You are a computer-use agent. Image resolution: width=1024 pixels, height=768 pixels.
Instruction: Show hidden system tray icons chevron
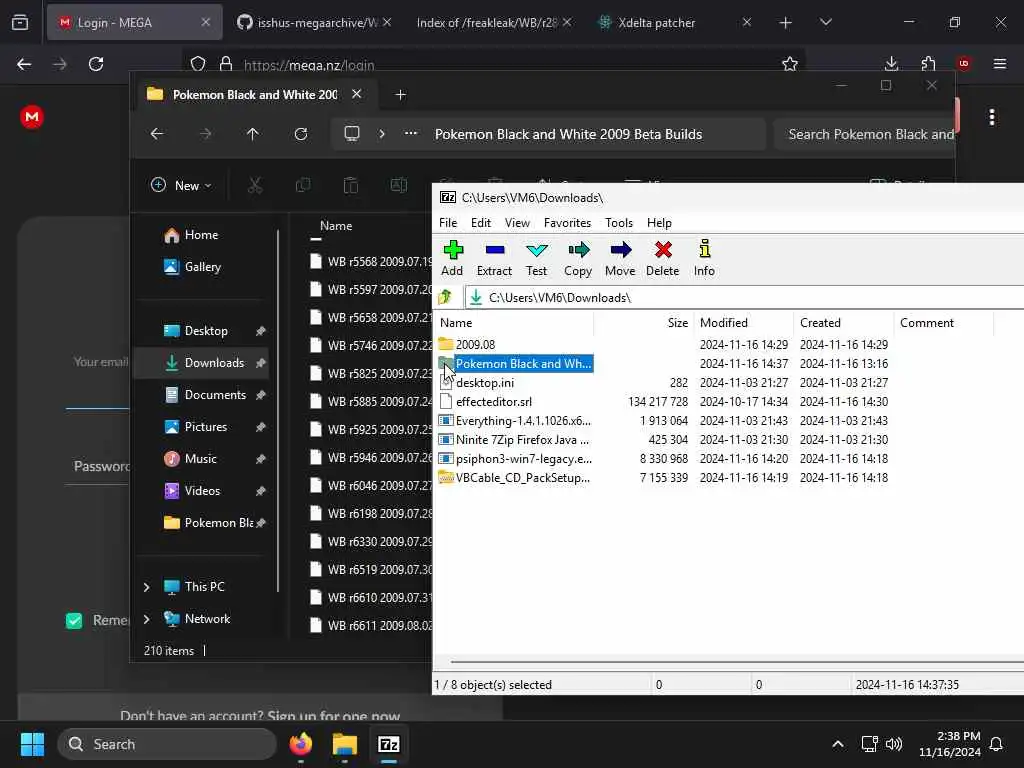(x=838, y=744)
